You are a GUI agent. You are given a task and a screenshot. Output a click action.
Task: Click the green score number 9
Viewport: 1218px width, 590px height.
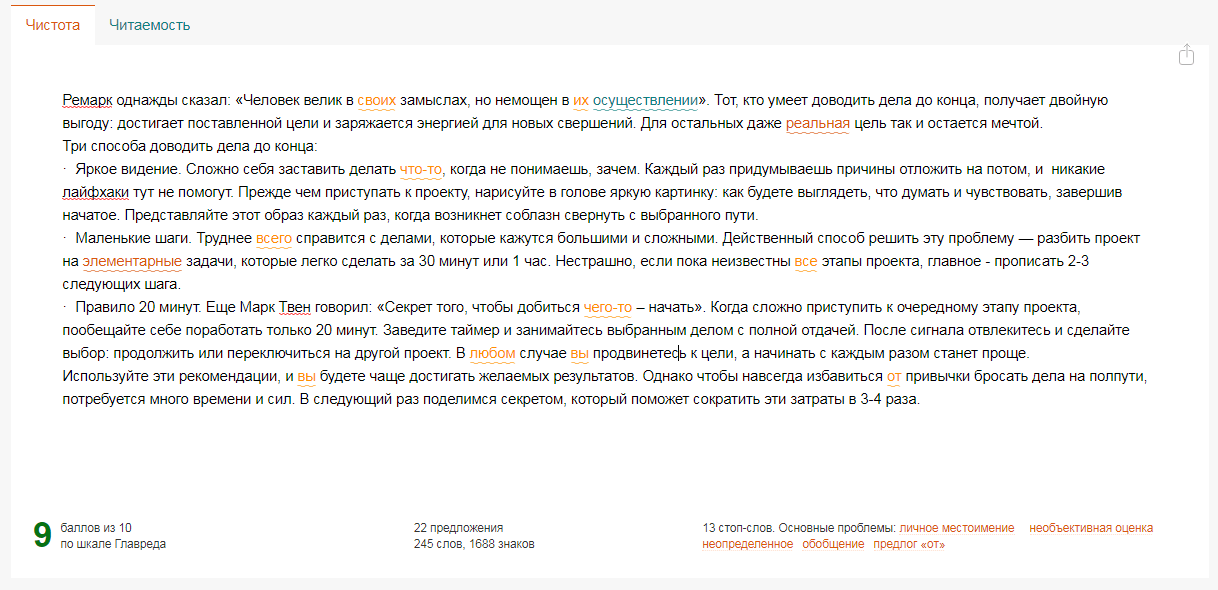(x=42, y=536)
